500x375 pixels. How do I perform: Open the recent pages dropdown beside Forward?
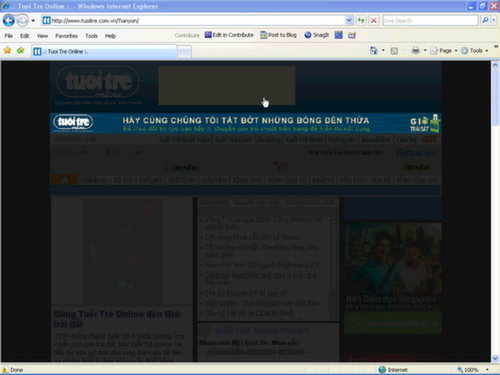point(33,21)
